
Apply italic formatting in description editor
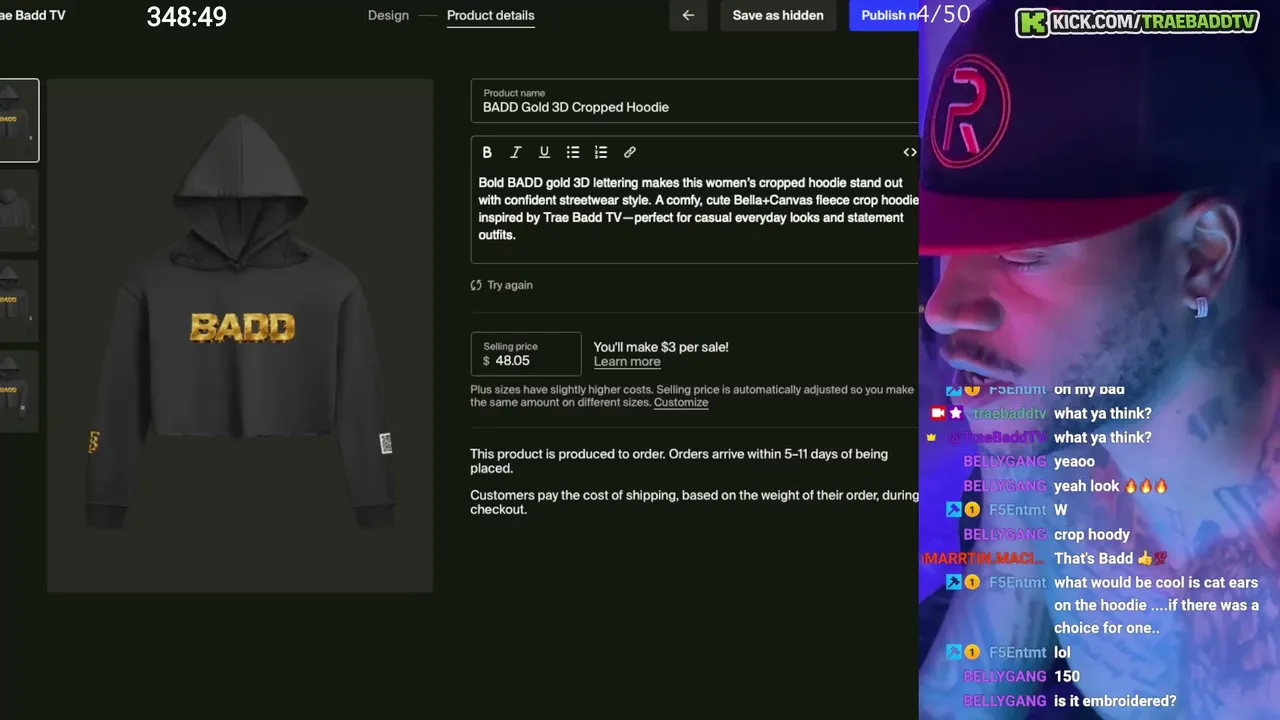pos(516,152)
